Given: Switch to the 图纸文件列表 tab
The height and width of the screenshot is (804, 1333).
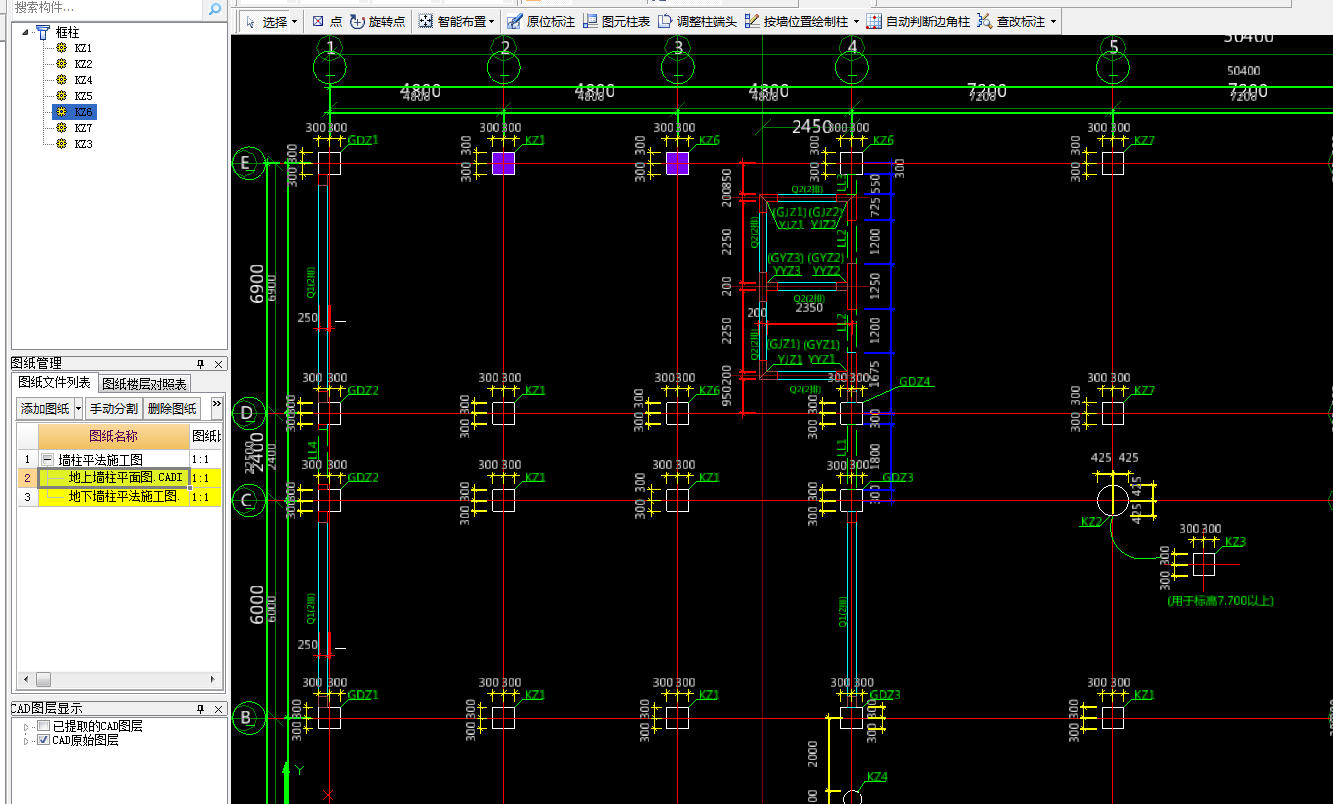Looking at the screenshot, I should pos(55,383).
